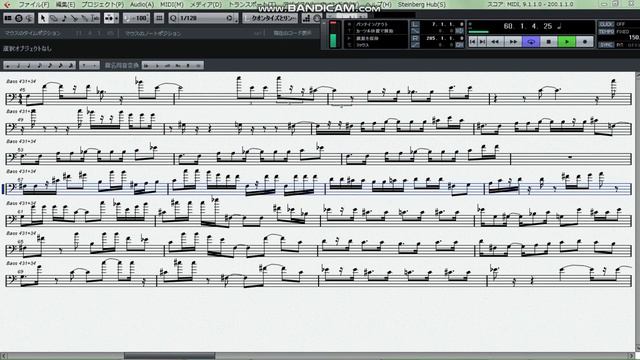Select the Insert Note tool
This screenshot has width=640, height=360.
click(x=64, y=18)
